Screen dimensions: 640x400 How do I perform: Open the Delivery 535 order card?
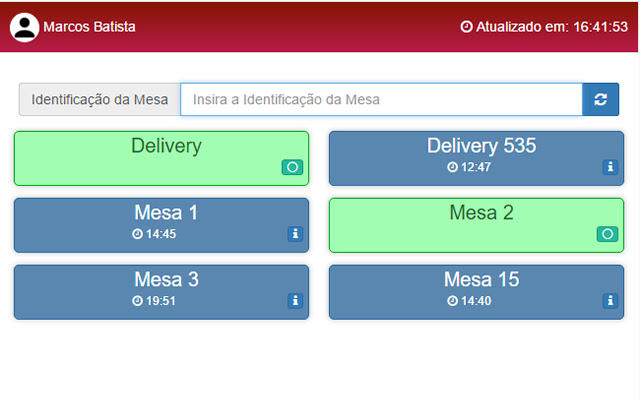(476, 148)
